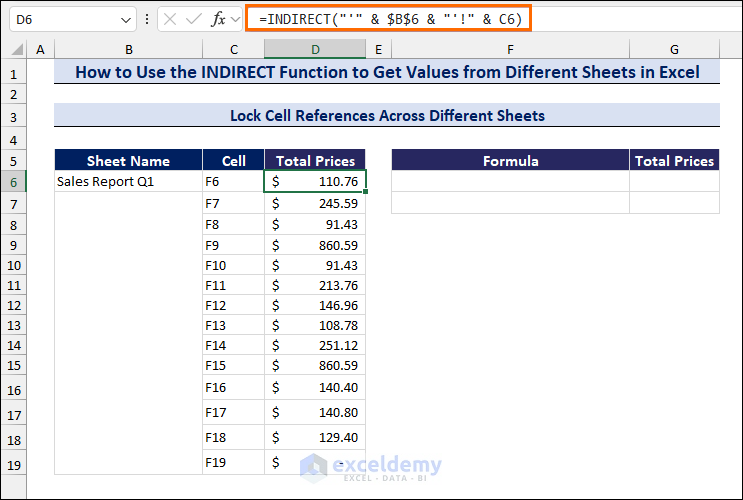
Task: Select column F header
Action: (x=510, y=49)
